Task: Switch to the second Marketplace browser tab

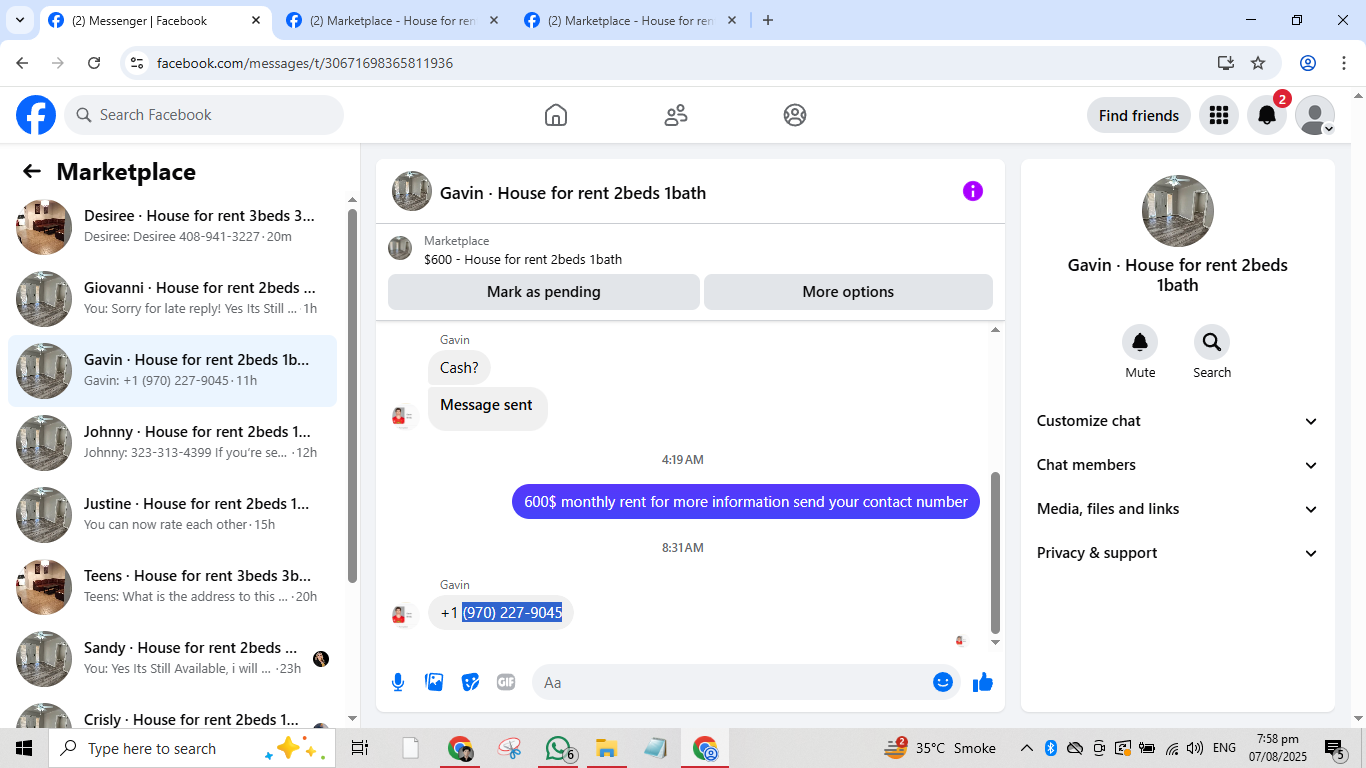Action: [x=392, y=20]
